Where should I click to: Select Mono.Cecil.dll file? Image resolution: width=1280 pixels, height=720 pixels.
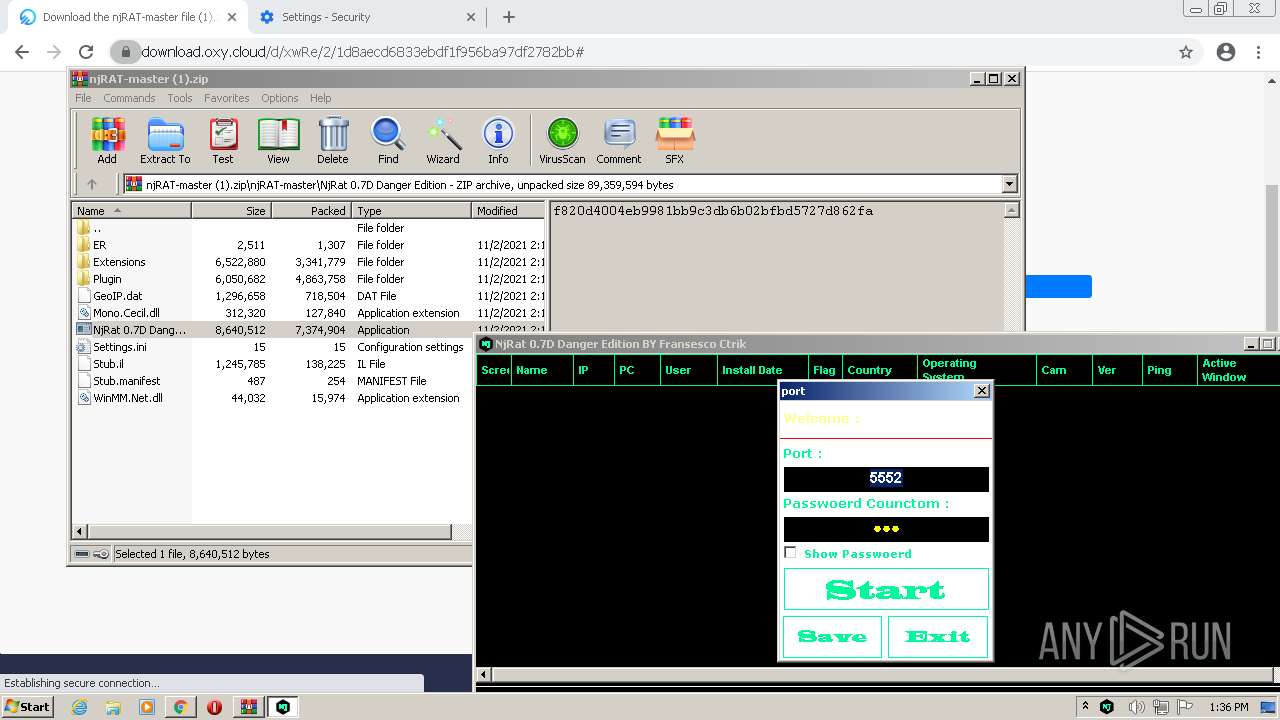tap(310, 313)
